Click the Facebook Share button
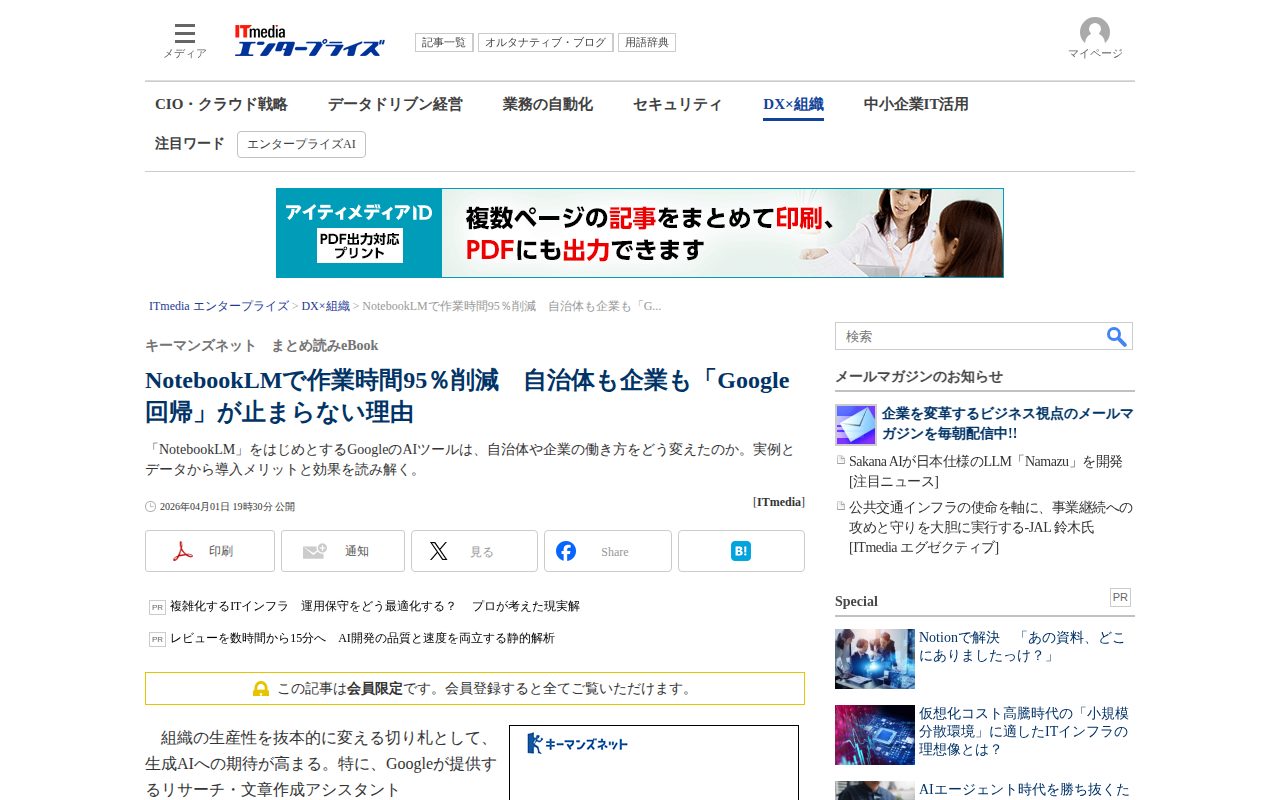This screenshot has width=1280, height=800. (608, 551)
